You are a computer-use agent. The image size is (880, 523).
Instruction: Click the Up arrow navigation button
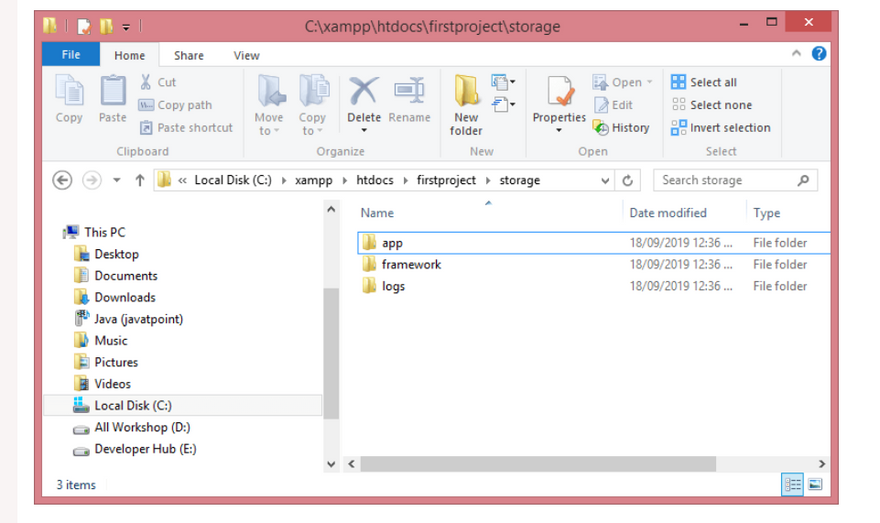(139, 181)
